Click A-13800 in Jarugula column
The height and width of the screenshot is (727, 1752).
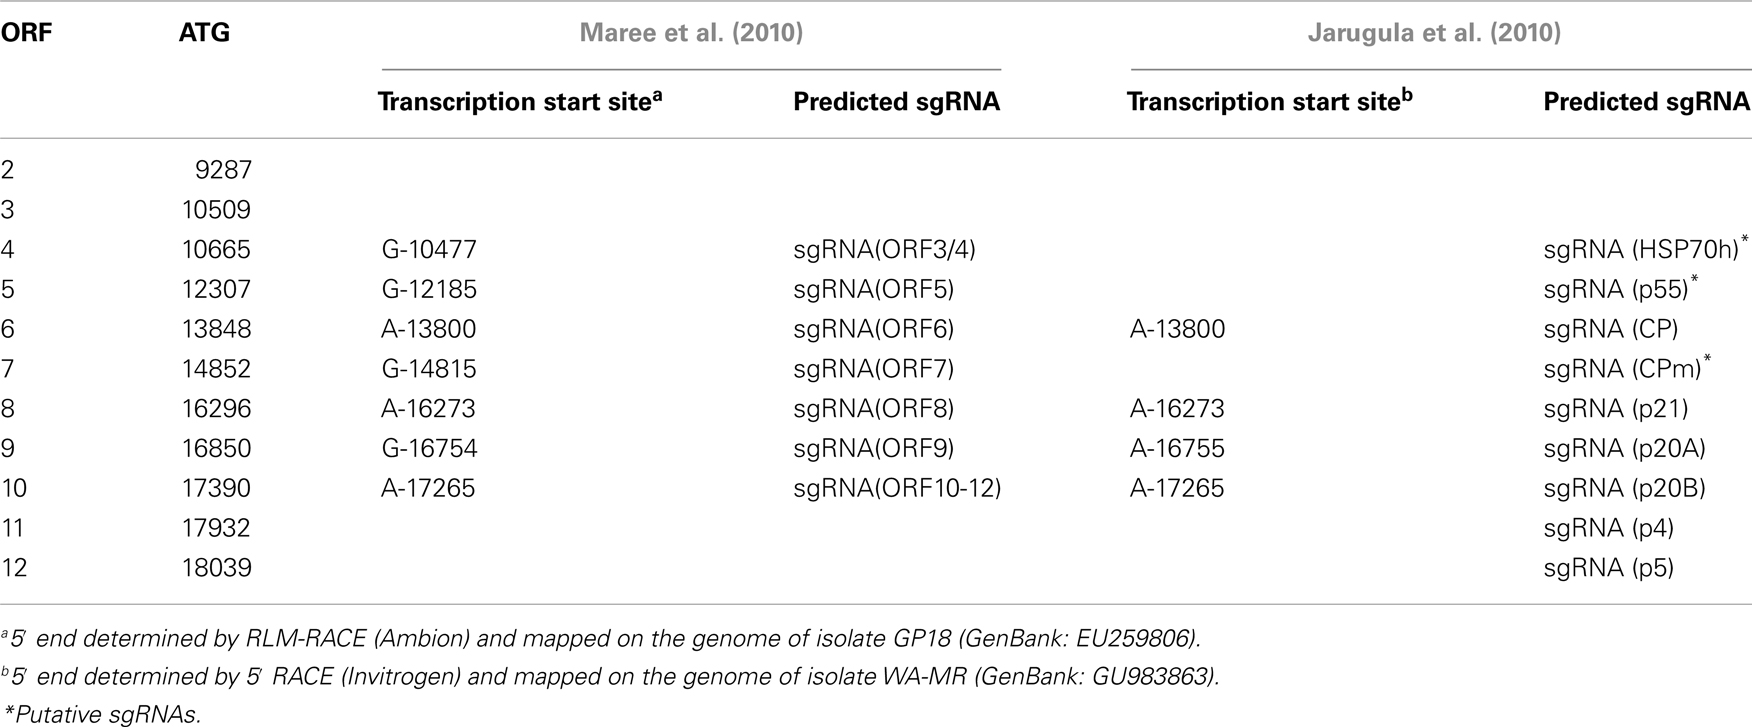coord(1177,329)
